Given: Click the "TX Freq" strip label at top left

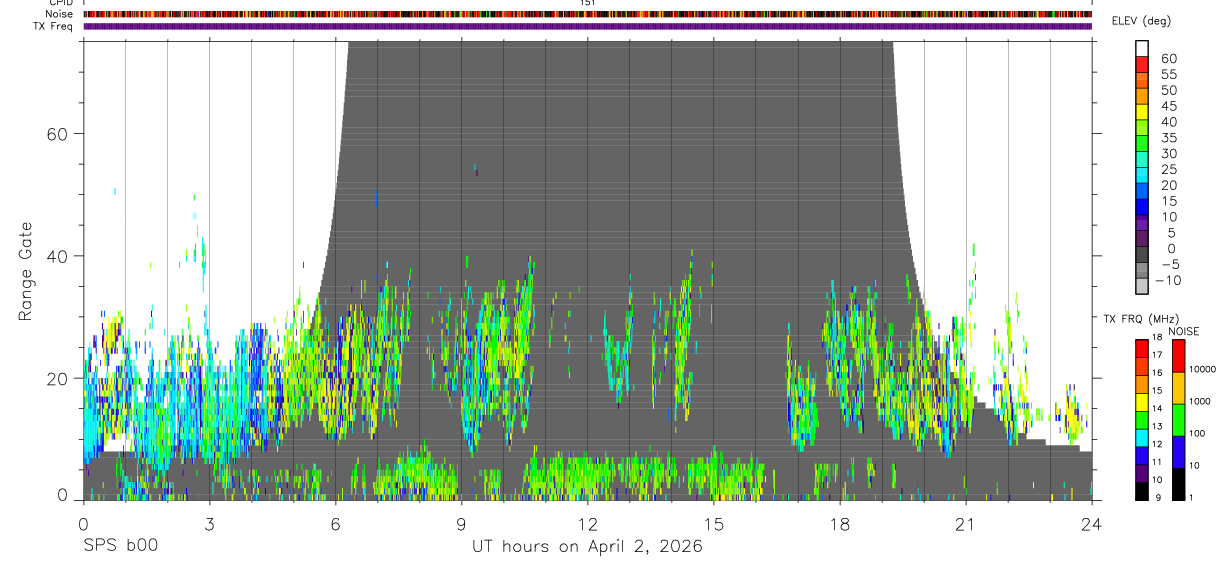Looking at the screenshot, I should point(53,26).
